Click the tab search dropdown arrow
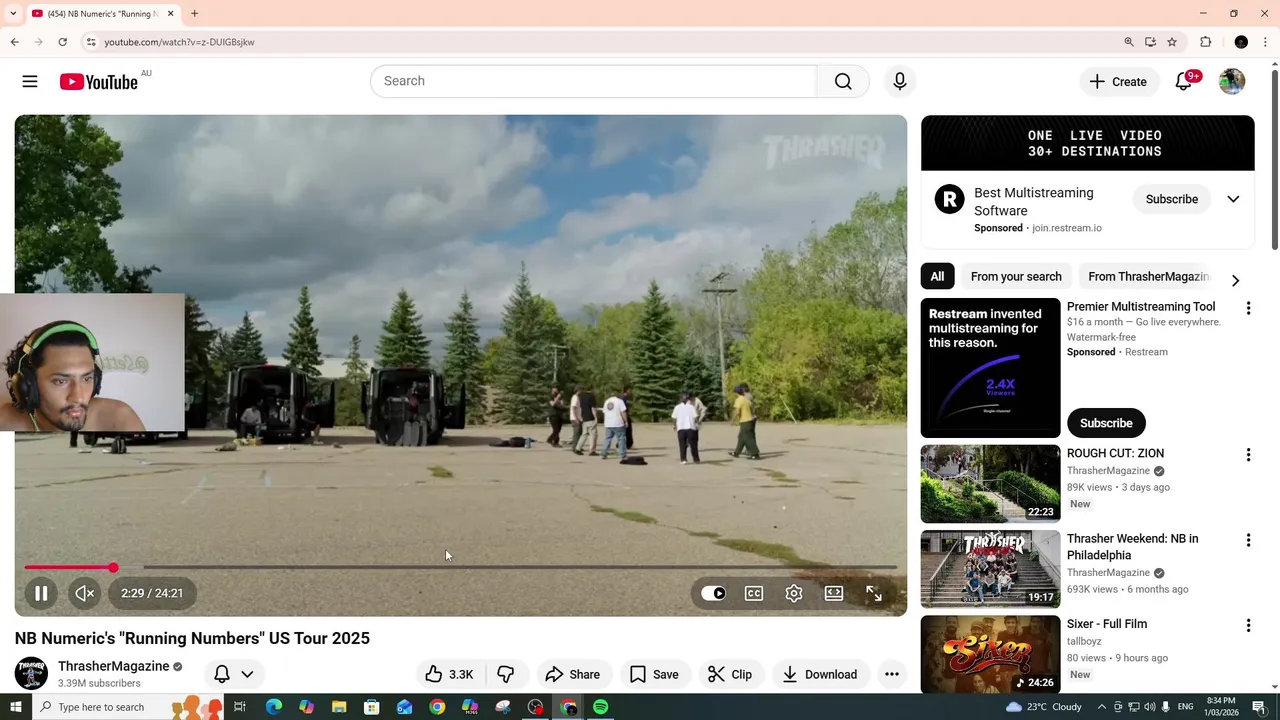1280x720 pixels. click(13, 13)
